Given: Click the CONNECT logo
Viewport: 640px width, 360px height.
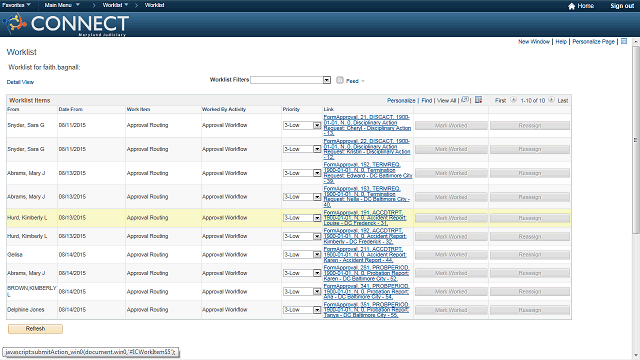Looking at the screenshot, I should (x=65, y=24).
